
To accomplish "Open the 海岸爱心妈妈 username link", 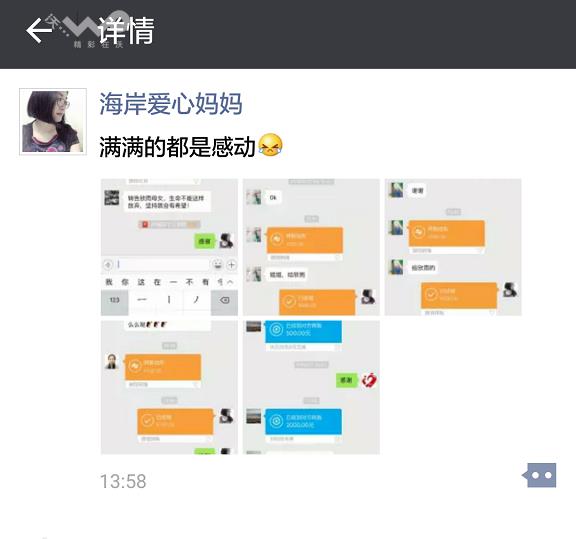I will (x=171, y=104).
